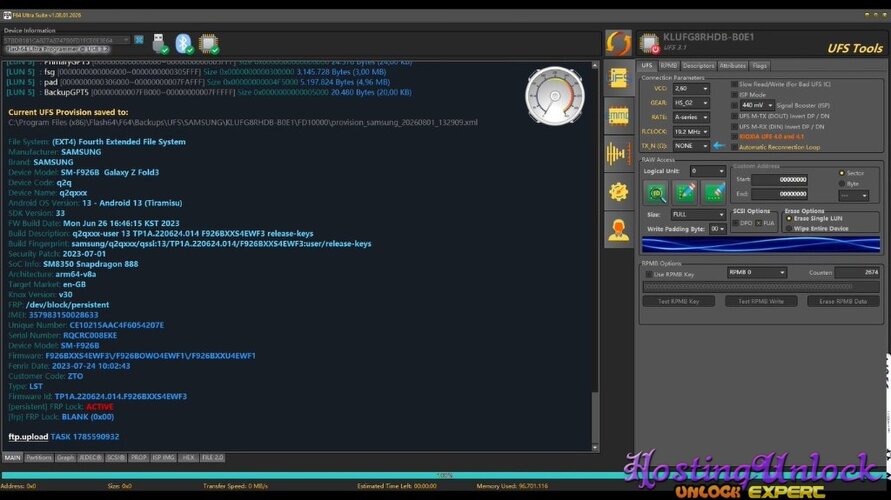Toggle Signal Booster (ISP) checkbox
This screenshot has height=500, width=891.
tap(734, 105)
